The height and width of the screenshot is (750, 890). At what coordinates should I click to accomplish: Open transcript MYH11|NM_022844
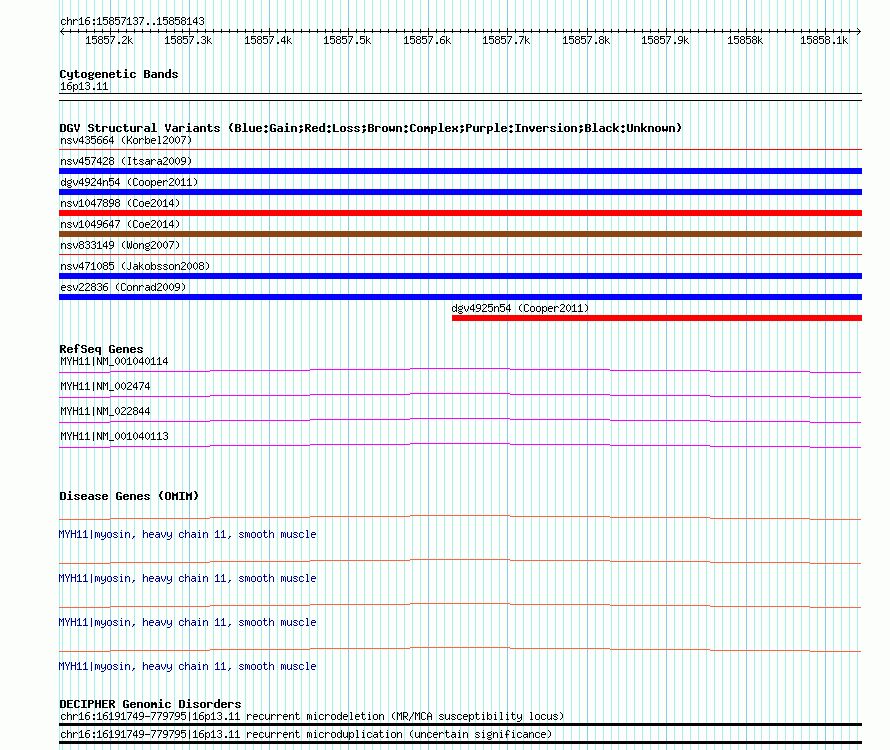click(105, 411)
